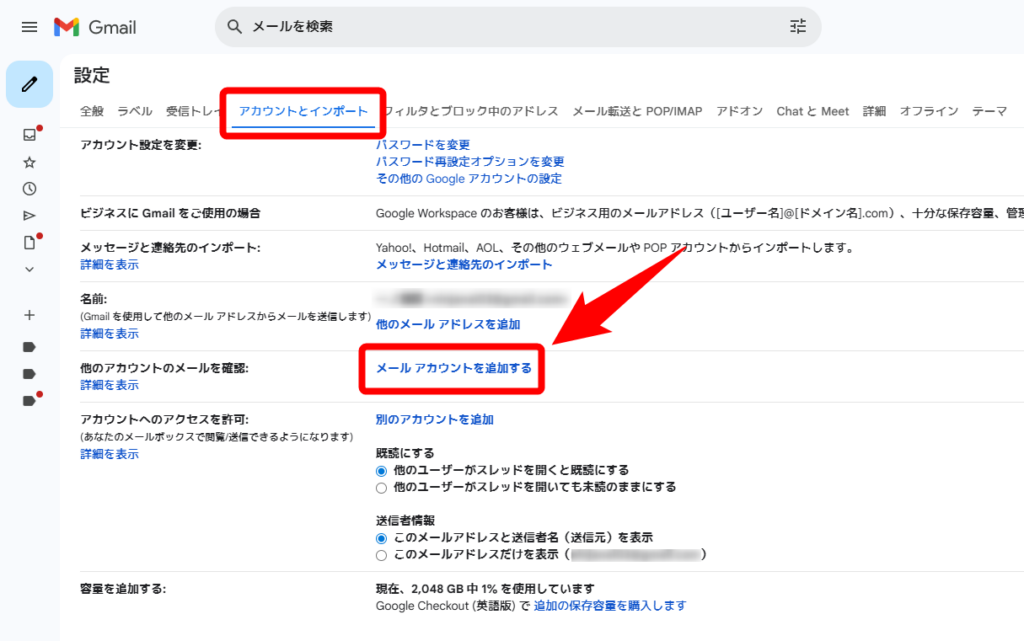Click the plus icon to create label
This screenshot has width=1024, height=641.
point(29,315)
